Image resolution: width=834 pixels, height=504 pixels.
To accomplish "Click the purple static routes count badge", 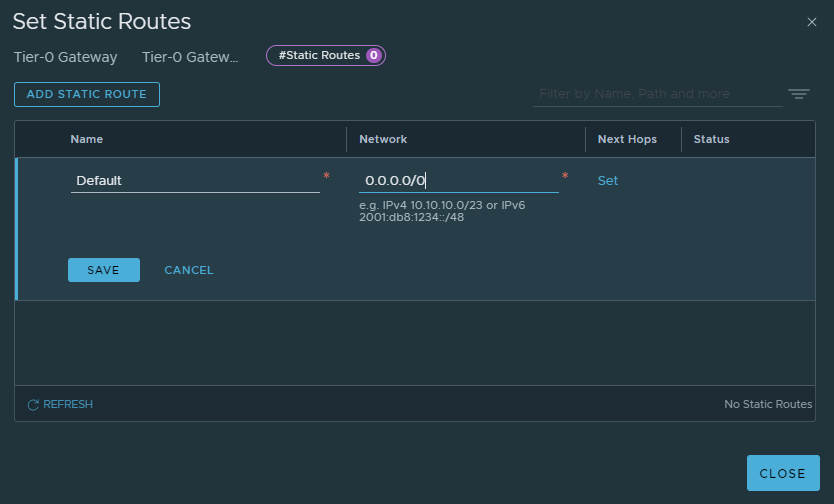I will 374,56.
